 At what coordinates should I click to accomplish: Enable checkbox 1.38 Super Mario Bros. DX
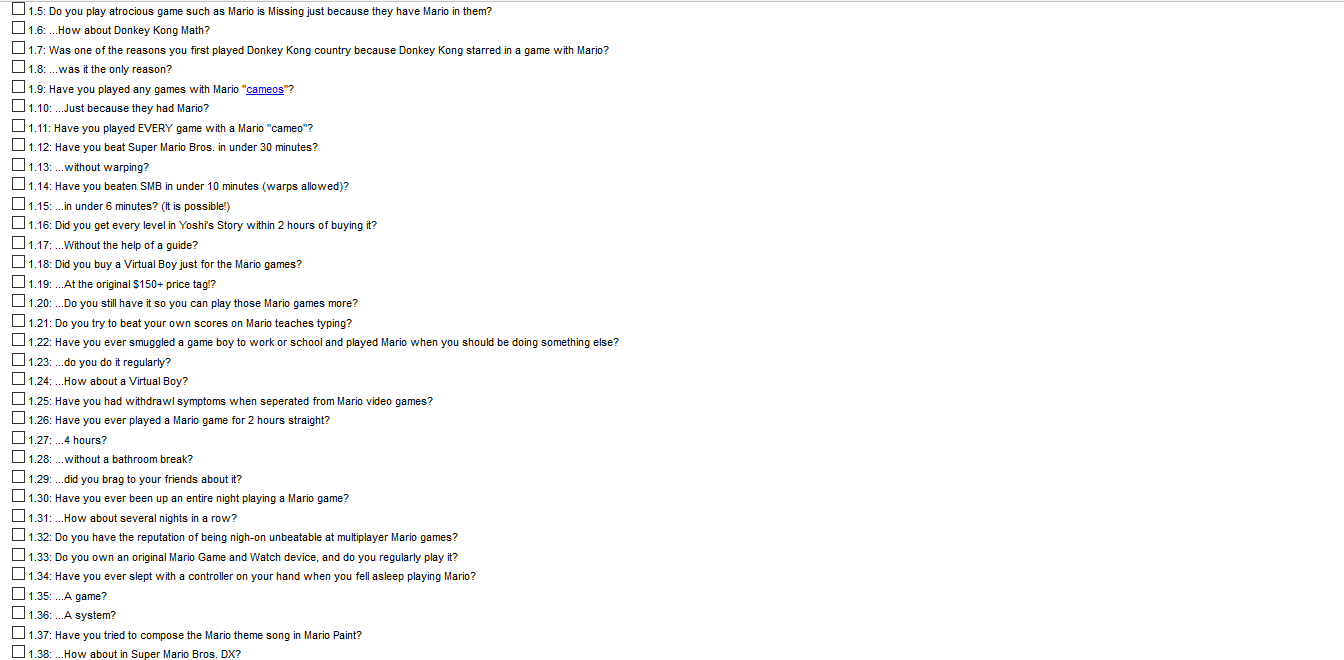point(19,653)
